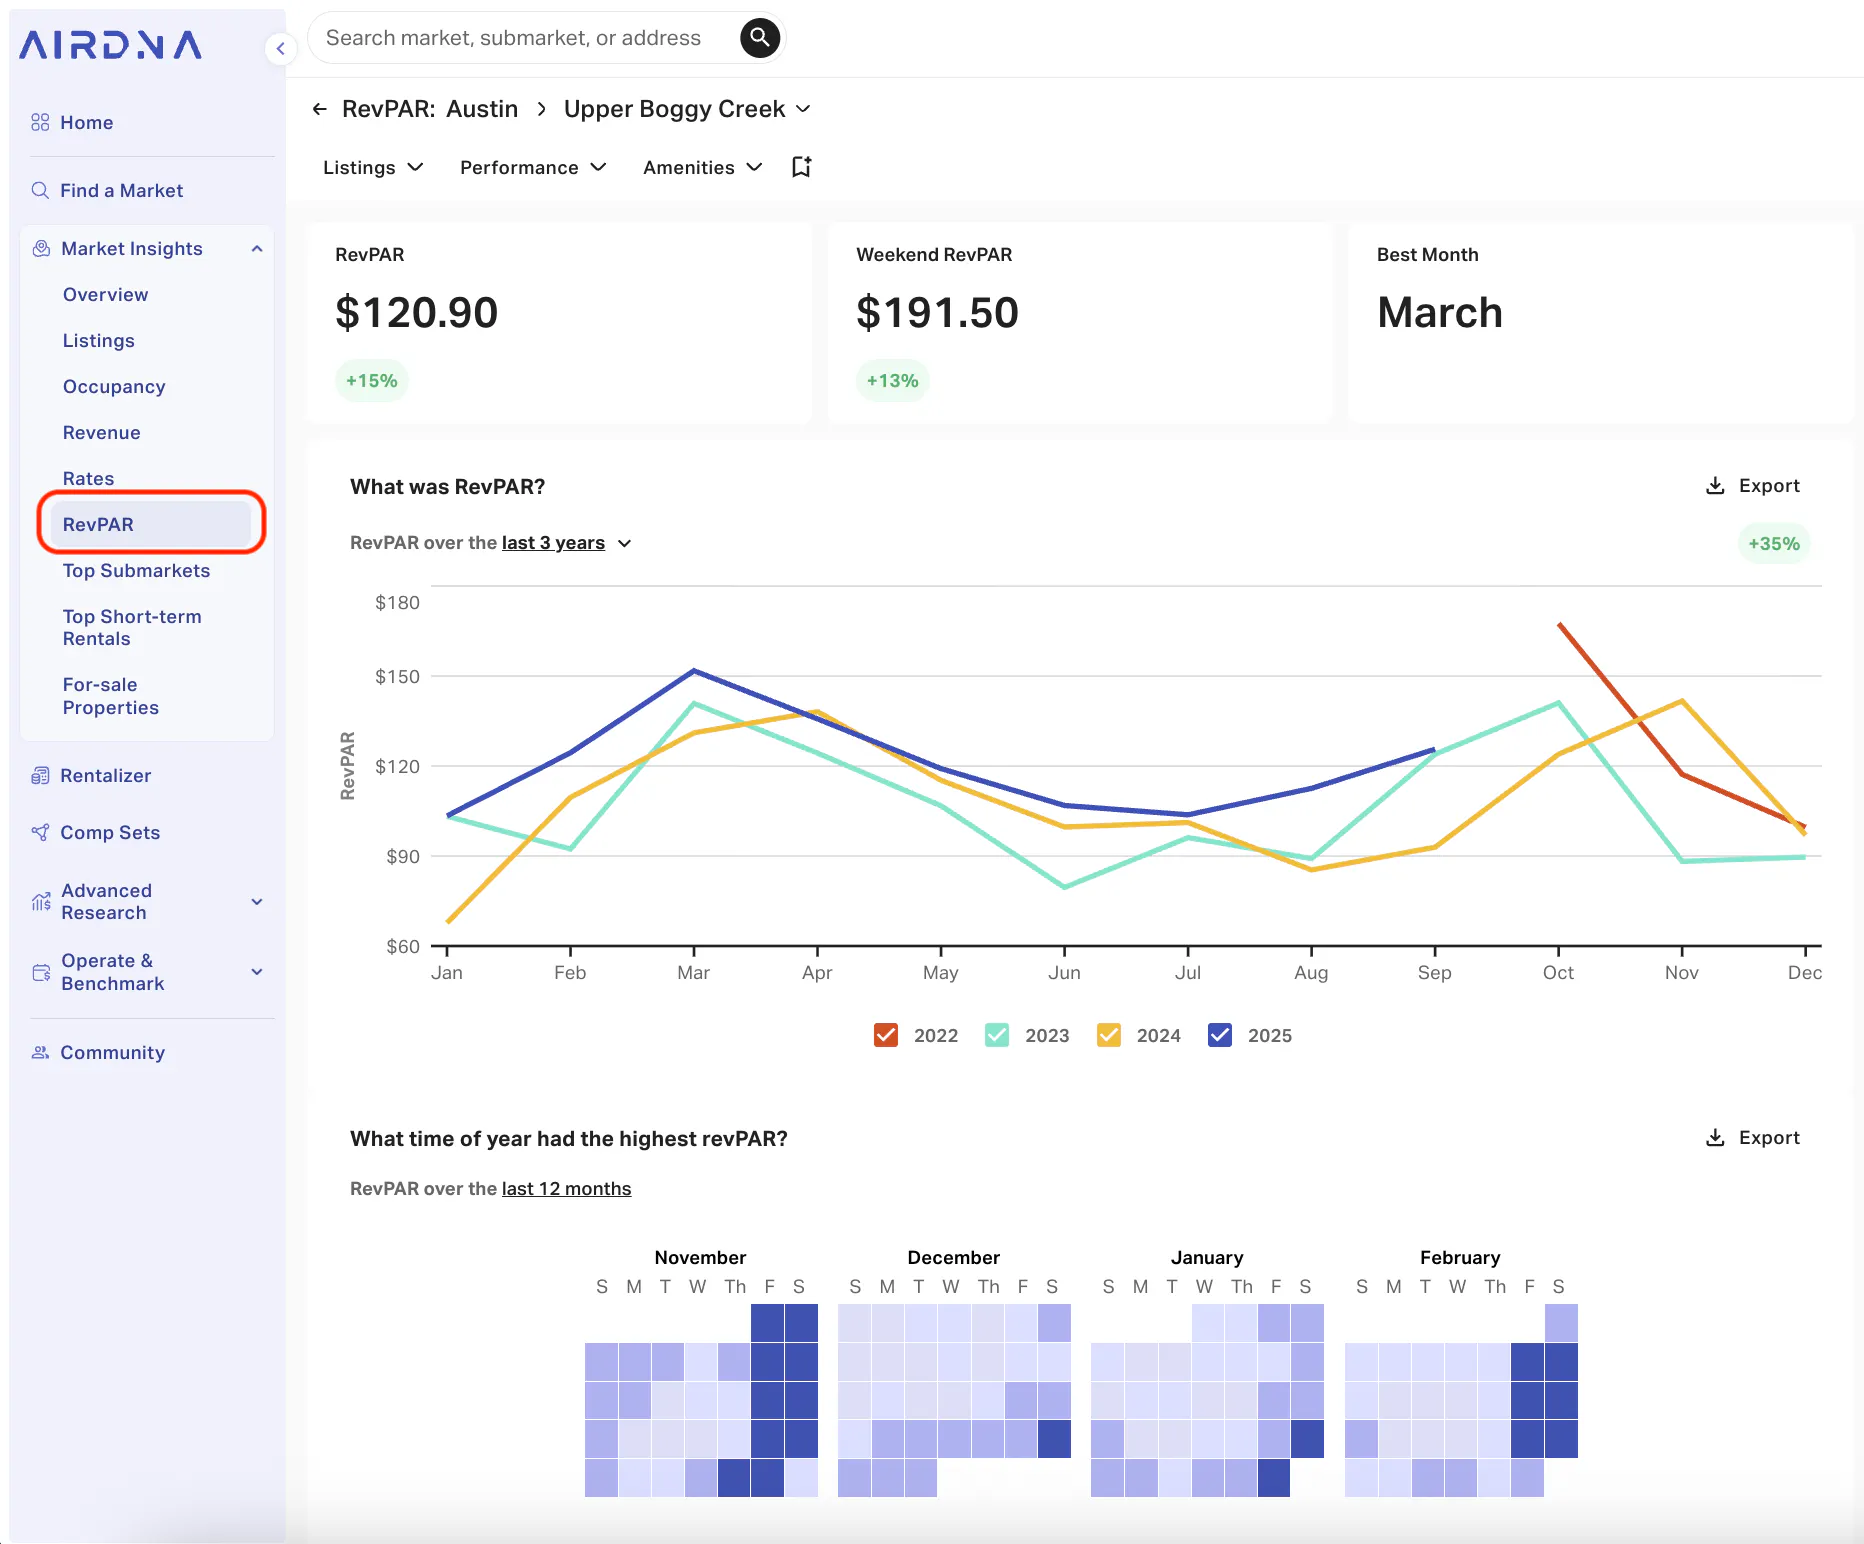Click the download icon beside the RevPAR chart Export
This screenshot has height=1544, width=1864.
tap(1715, 486)
